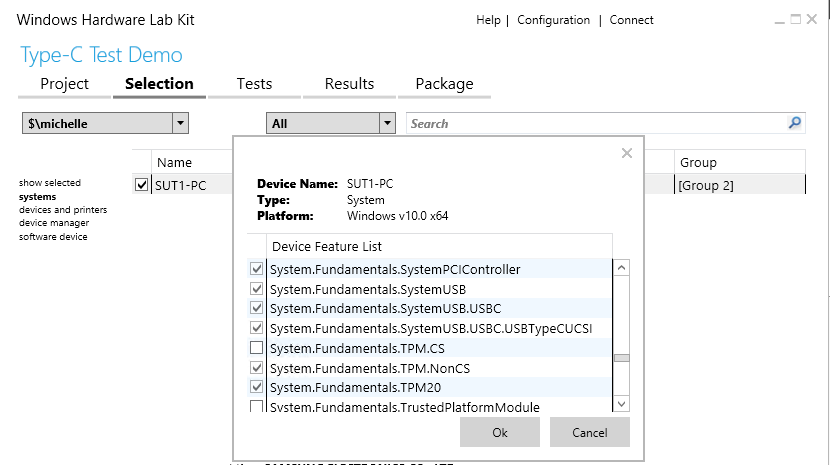Select the SUT1-PC name cell
The image size is (830, 465).
[x=181, y=185]
